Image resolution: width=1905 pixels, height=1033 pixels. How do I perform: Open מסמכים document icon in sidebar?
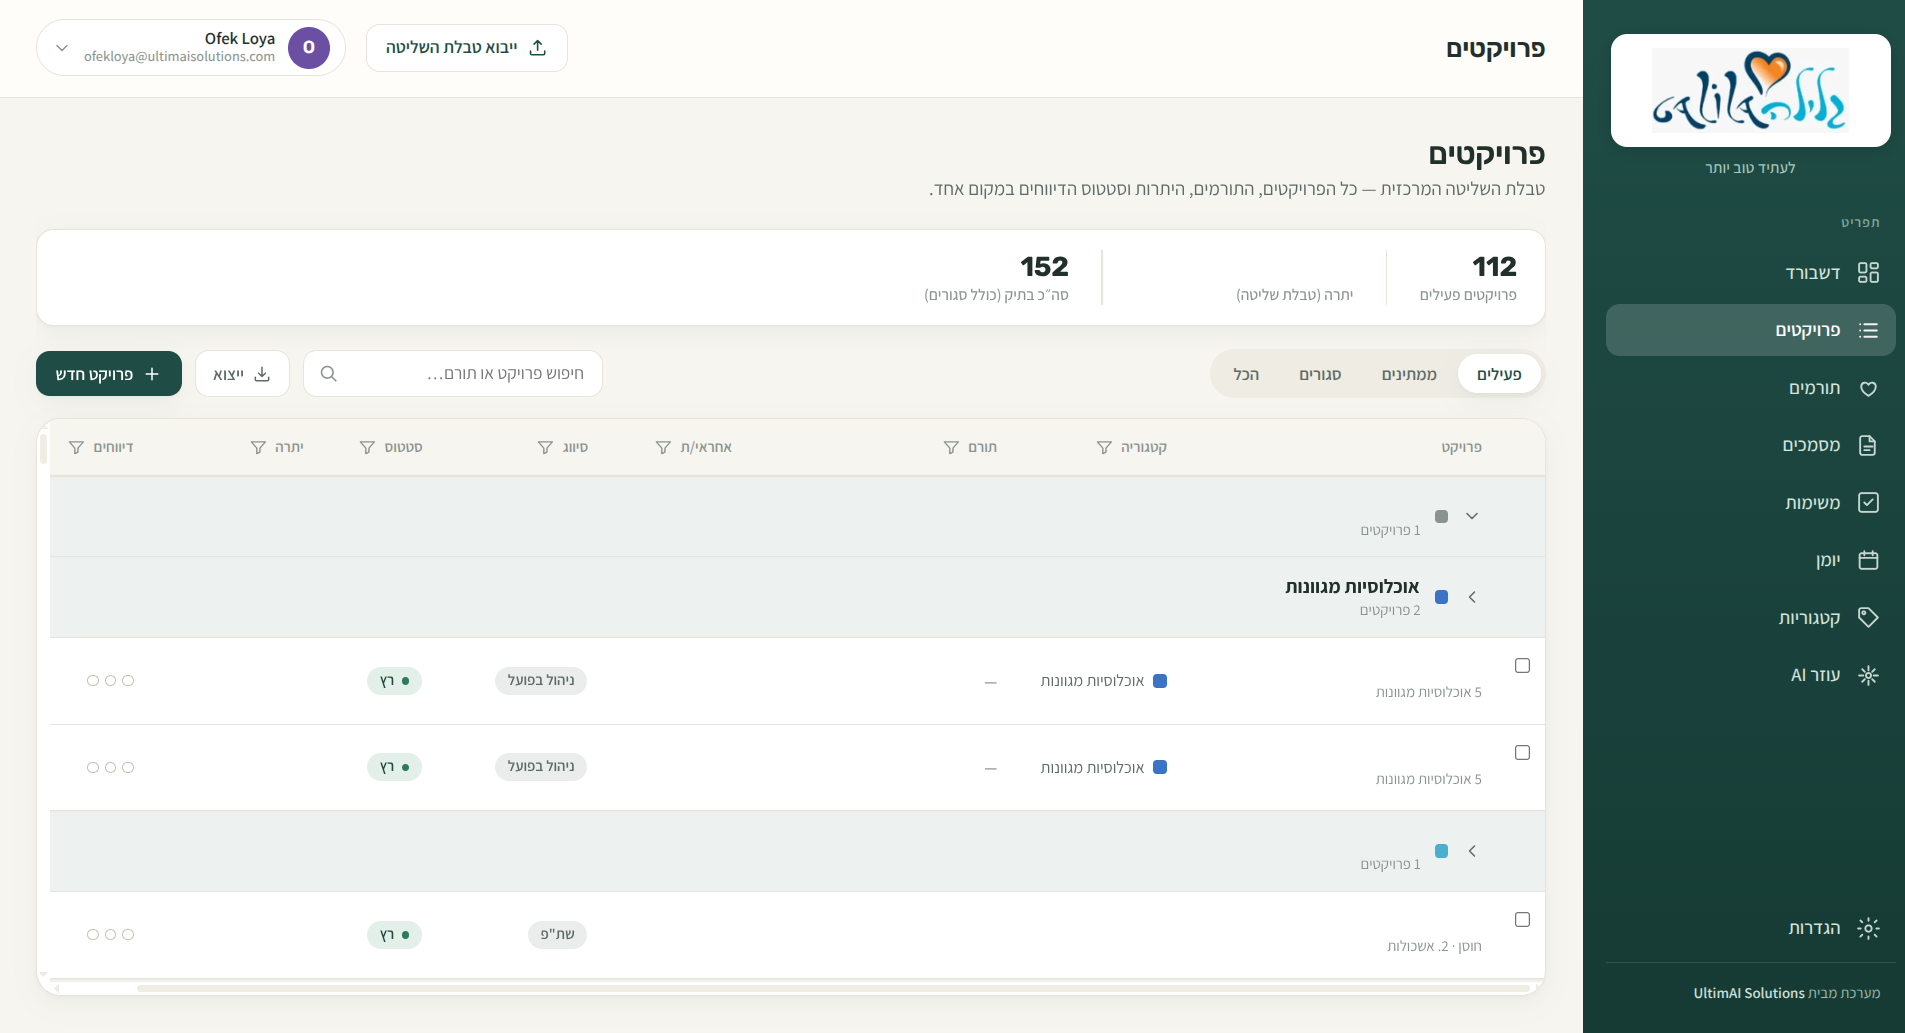(1868, 445)
